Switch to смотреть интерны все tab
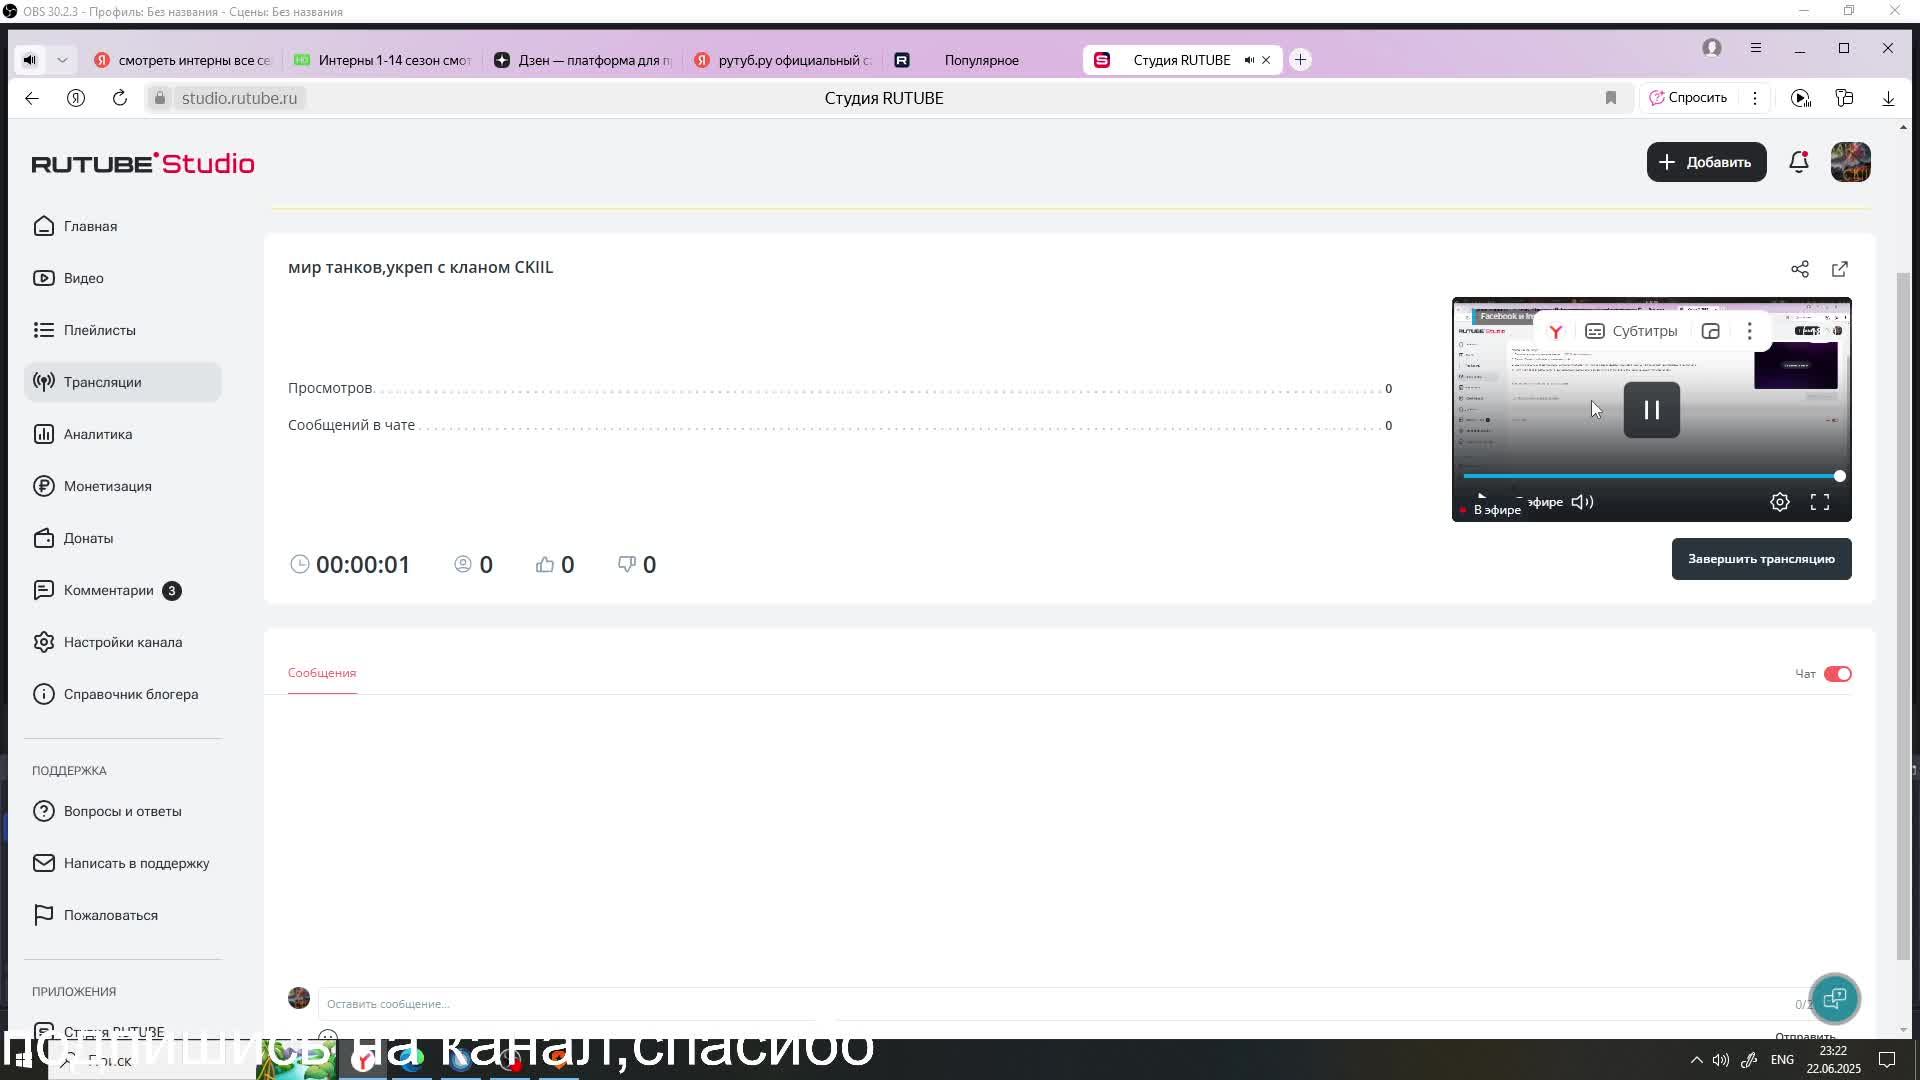This screenshot has height=1080, width=1920. 183,60
